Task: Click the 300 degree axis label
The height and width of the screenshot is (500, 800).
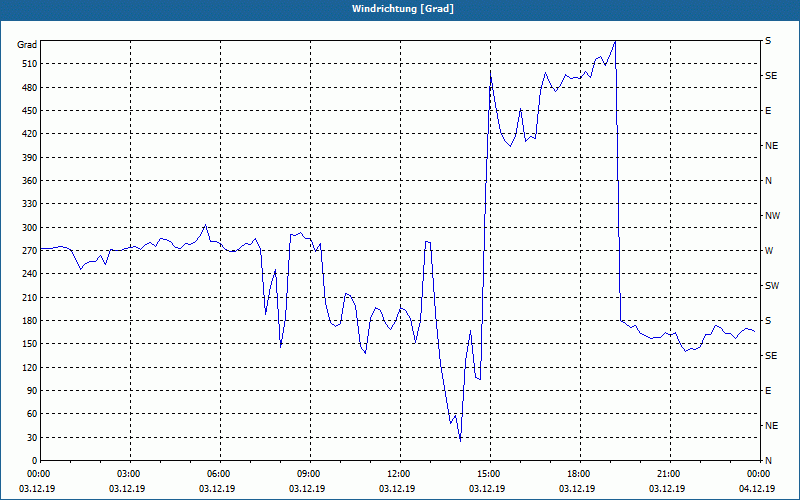Action: pyautogui.click(x=28, y=227)
